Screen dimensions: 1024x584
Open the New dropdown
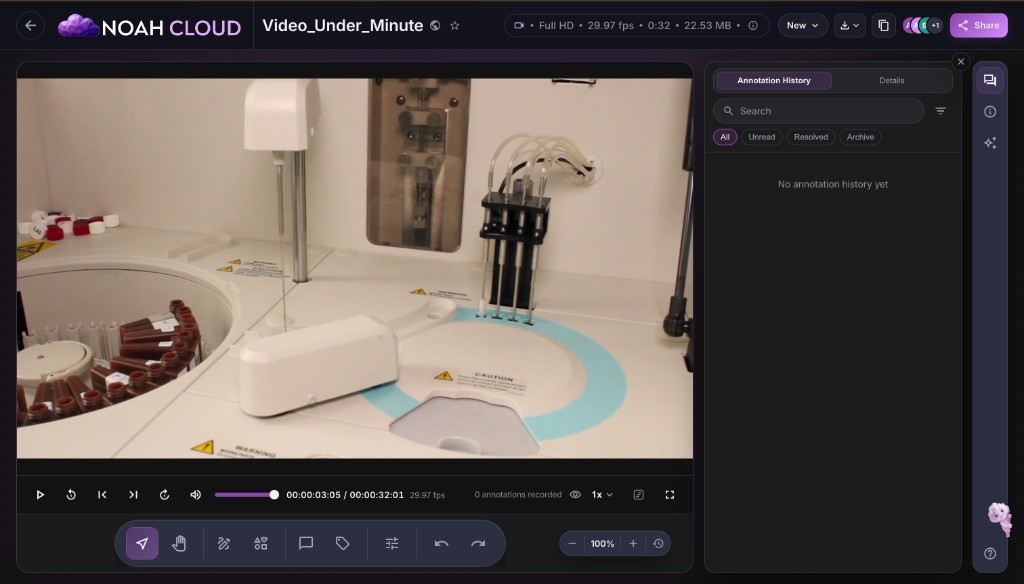(x=803, y=25)
